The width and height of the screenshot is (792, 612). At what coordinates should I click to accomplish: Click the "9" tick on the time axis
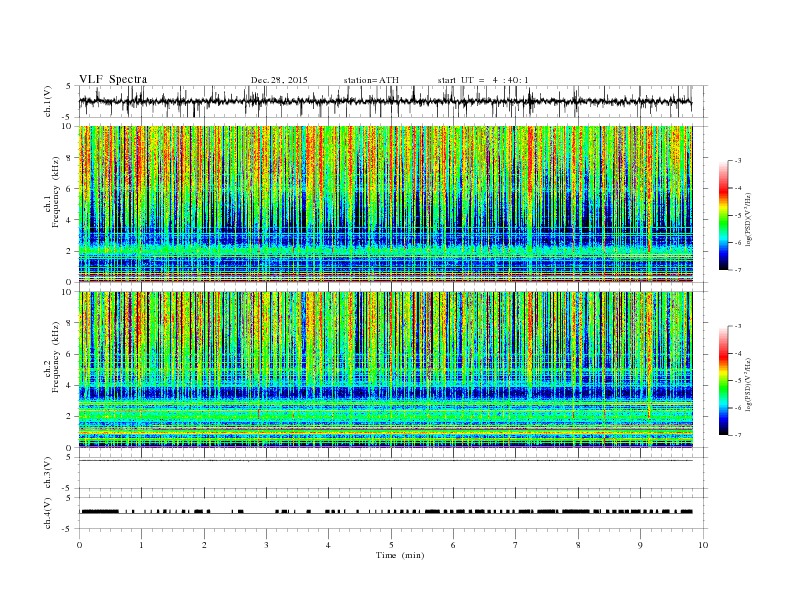tap(640, 545)
